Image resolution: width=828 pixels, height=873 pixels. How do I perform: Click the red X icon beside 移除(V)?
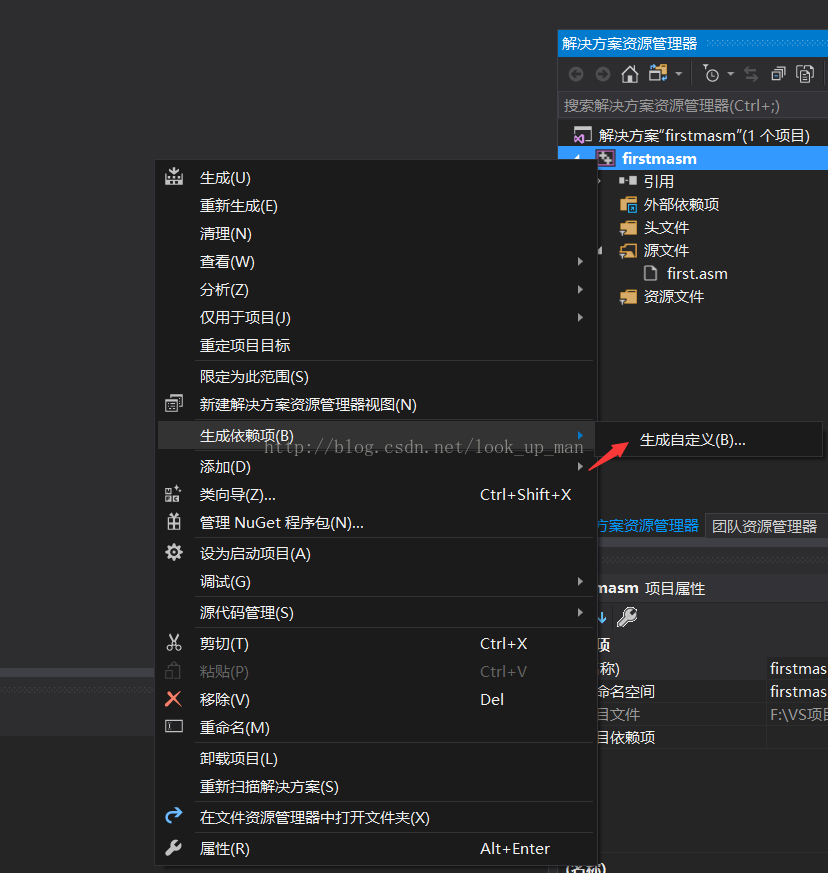point(173,699)
